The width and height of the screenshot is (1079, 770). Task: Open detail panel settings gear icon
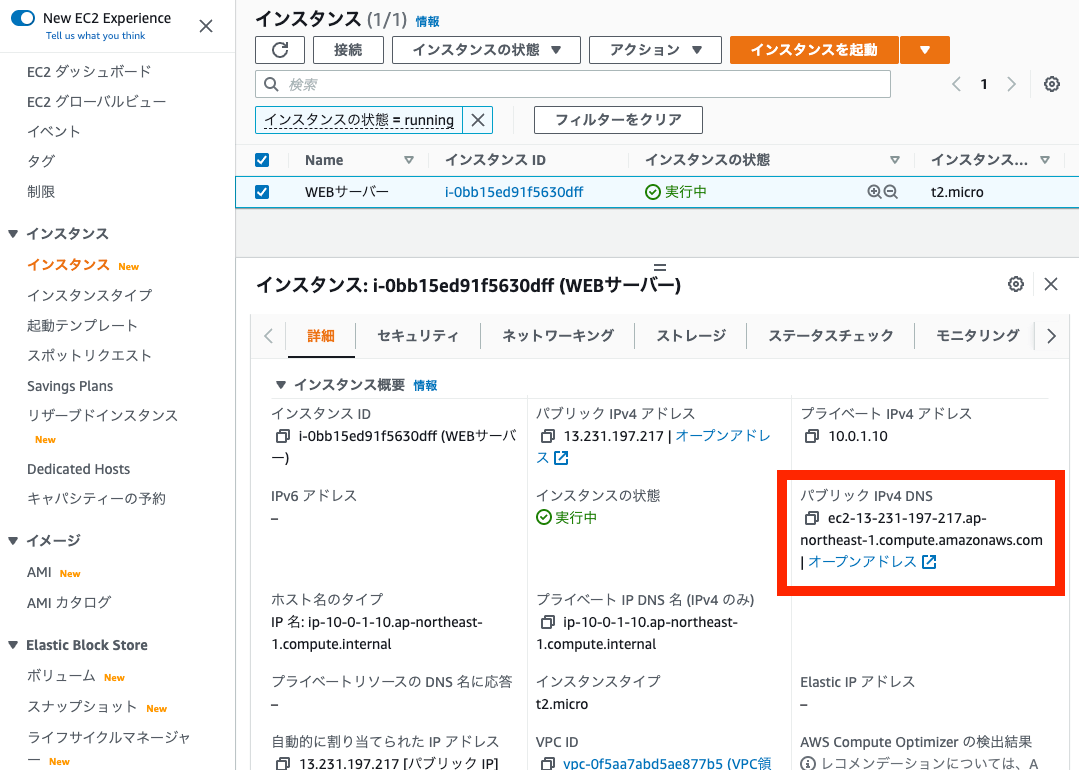pyautogui.click(x=1016, y=284)
